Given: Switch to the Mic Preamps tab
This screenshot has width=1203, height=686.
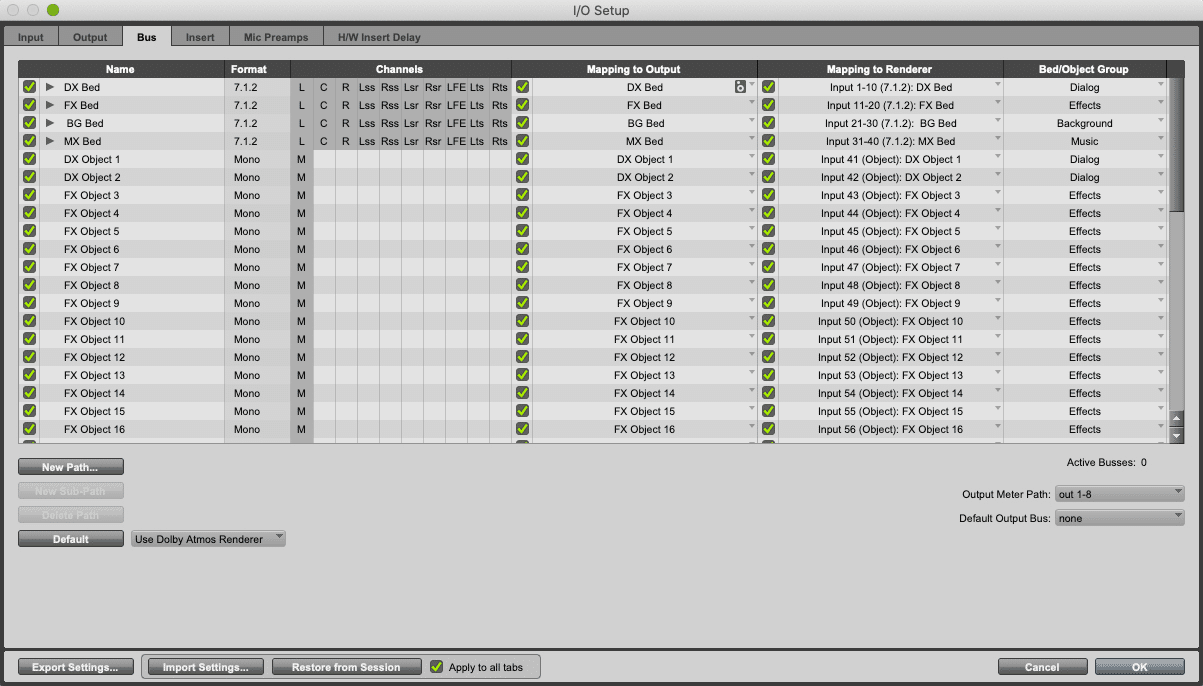Looking at the screenshot, I should tap(276, 37).
